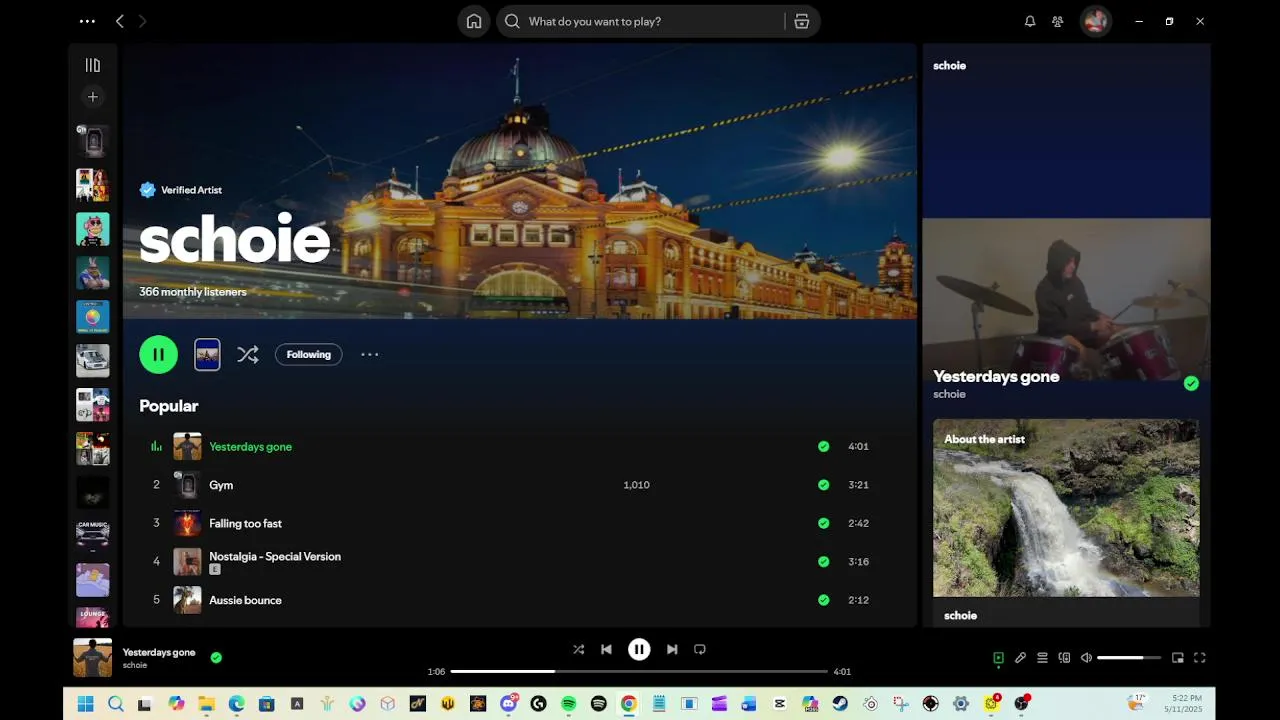1280x720 pixels.
Task: Open the user profile avatar menu
Action: (x=1096, y=21)
